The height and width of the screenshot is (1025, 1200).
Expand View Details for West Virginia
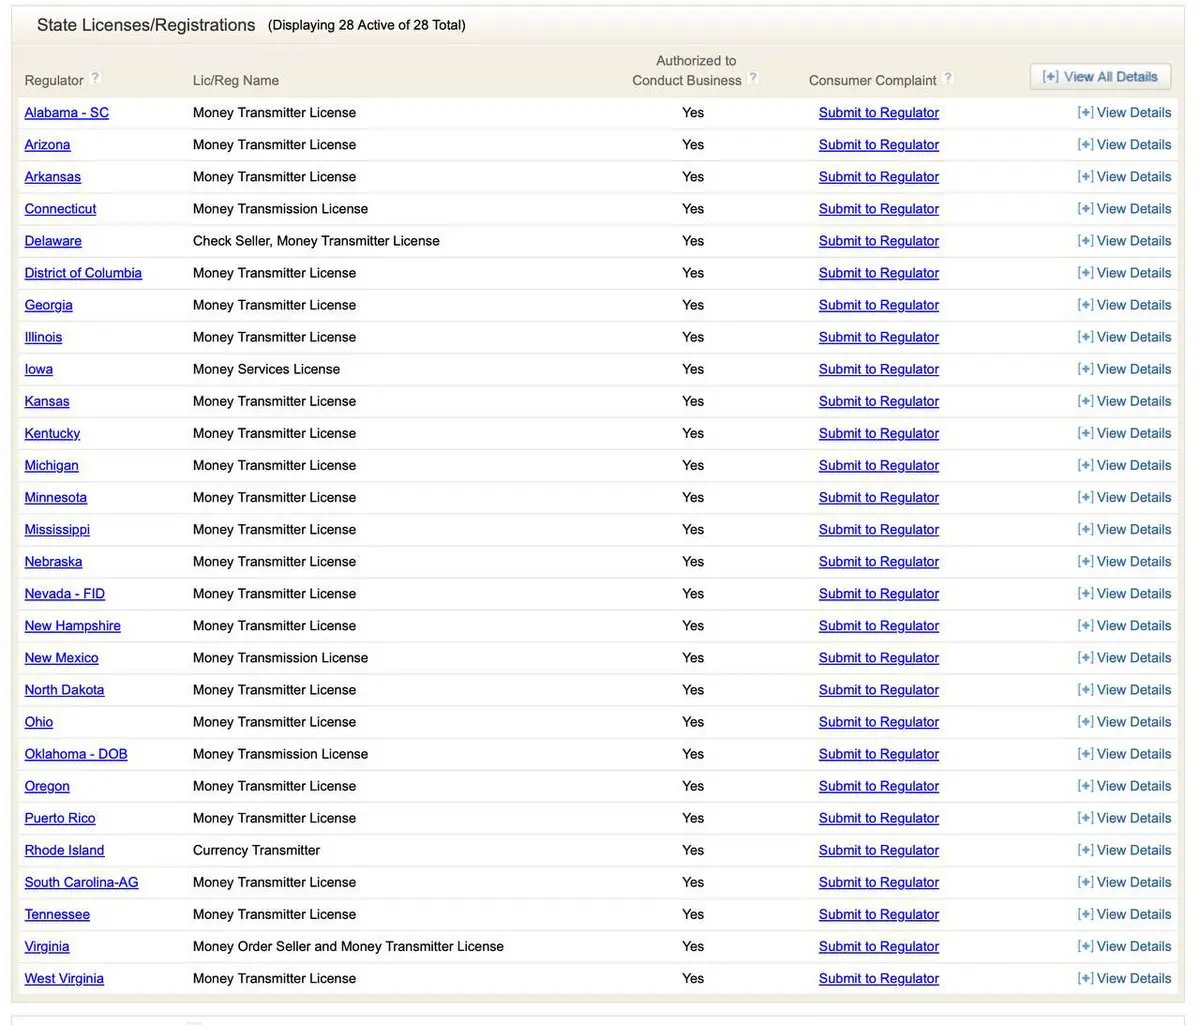(x=1124, y=979)
